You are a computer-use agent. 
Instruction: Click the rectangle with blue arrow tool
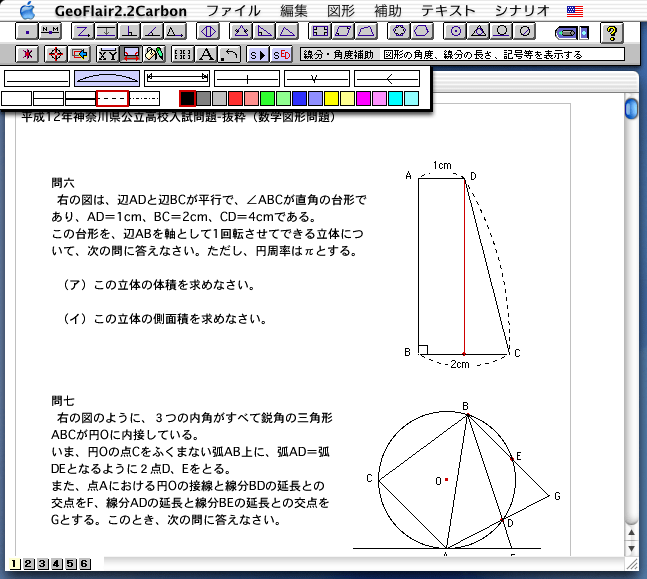point(79,54)
